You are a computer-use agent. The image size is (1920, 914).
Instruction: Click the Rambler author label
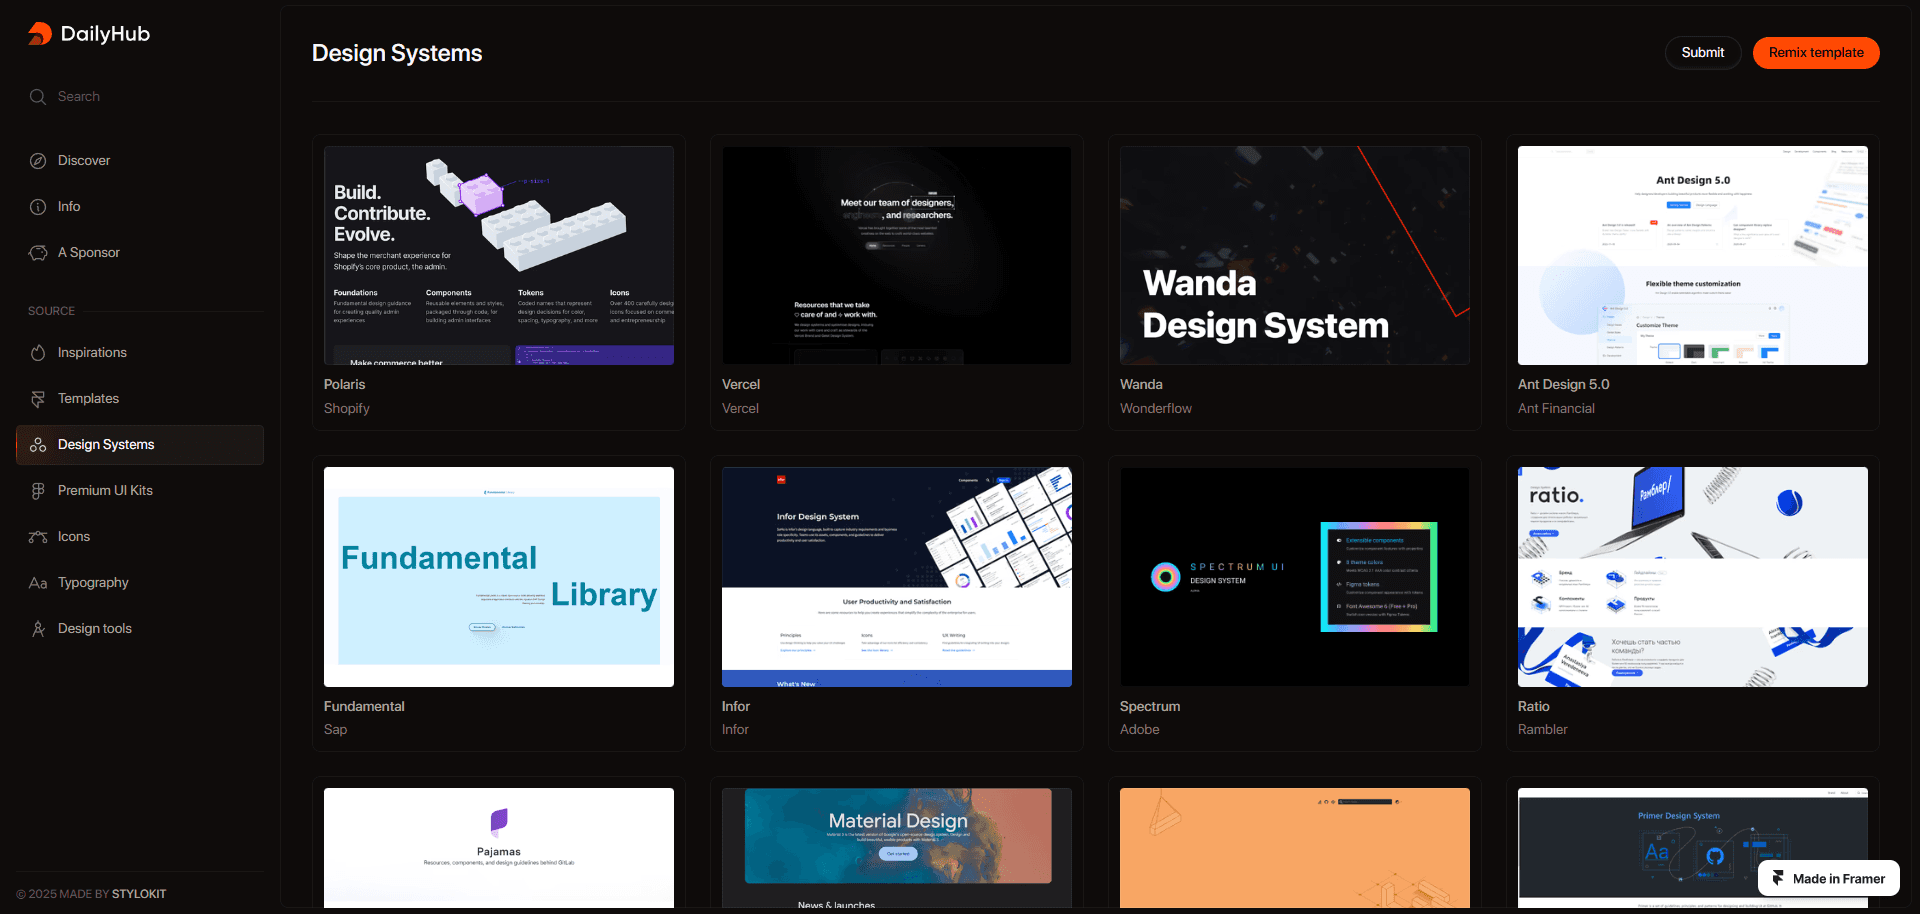[x=1543, y=730]
